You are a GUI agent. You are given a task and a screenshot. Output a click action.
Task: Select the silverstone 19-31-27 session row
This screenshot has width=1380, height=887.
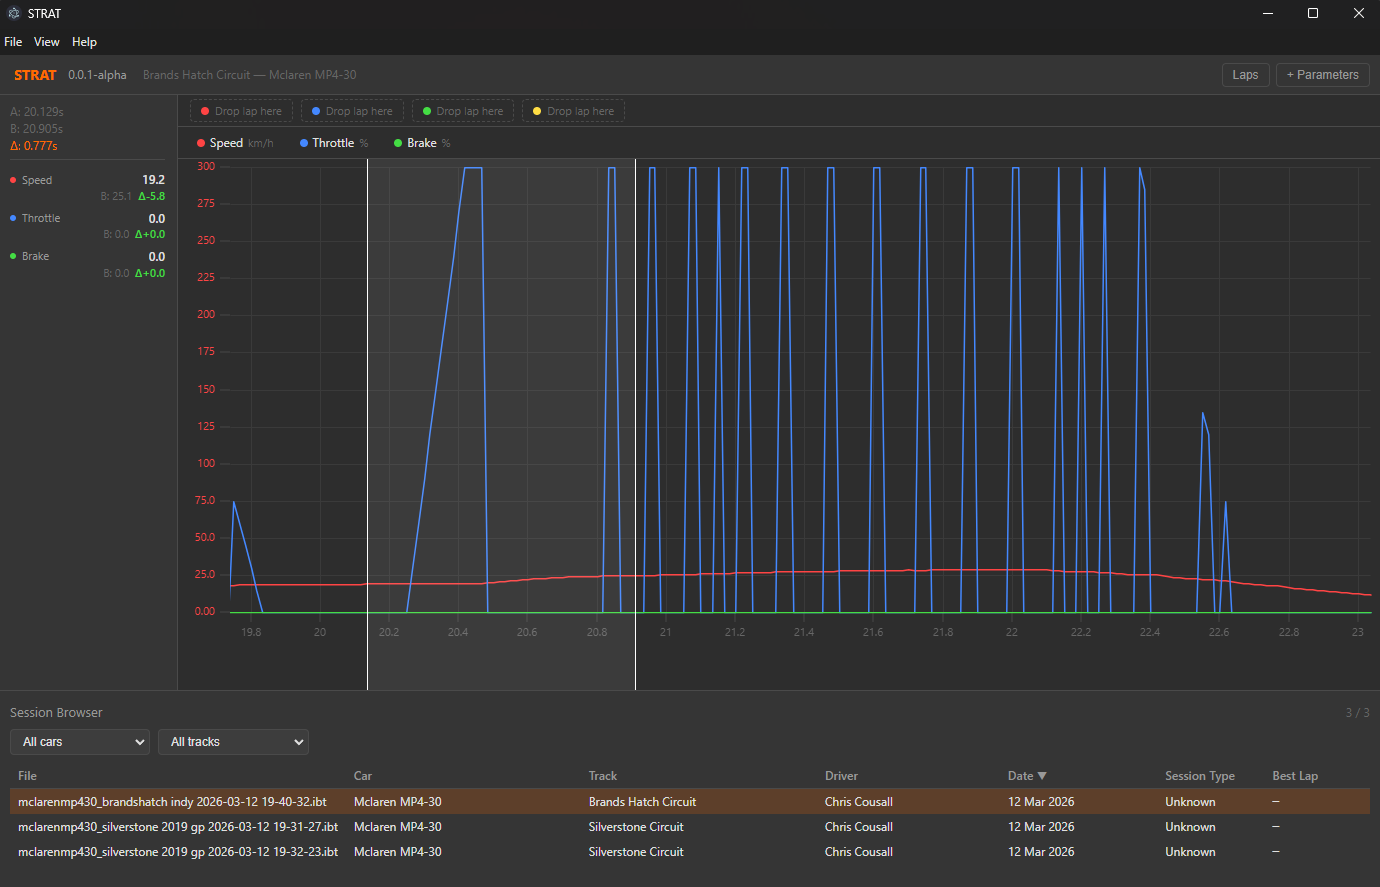point(178,827)
